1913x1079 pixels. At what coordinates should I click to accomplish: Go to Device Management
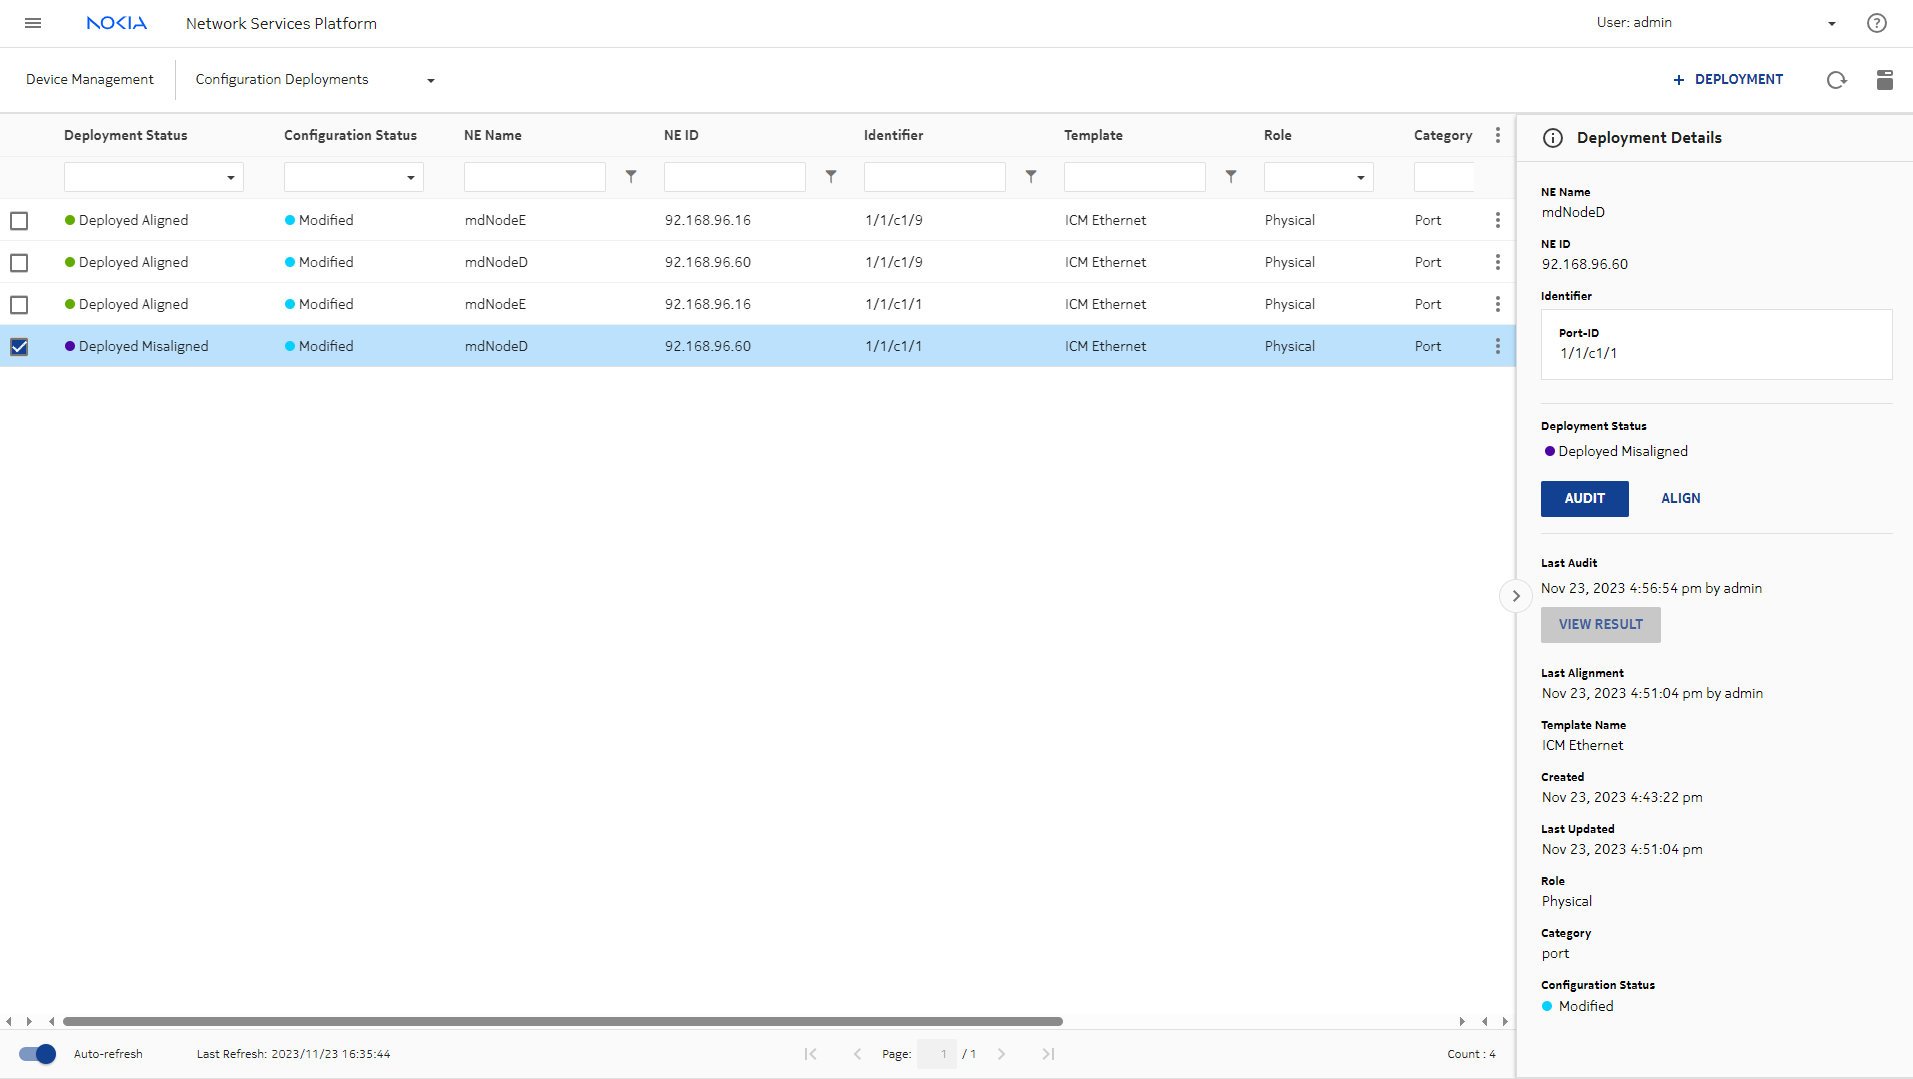[90, 80]
